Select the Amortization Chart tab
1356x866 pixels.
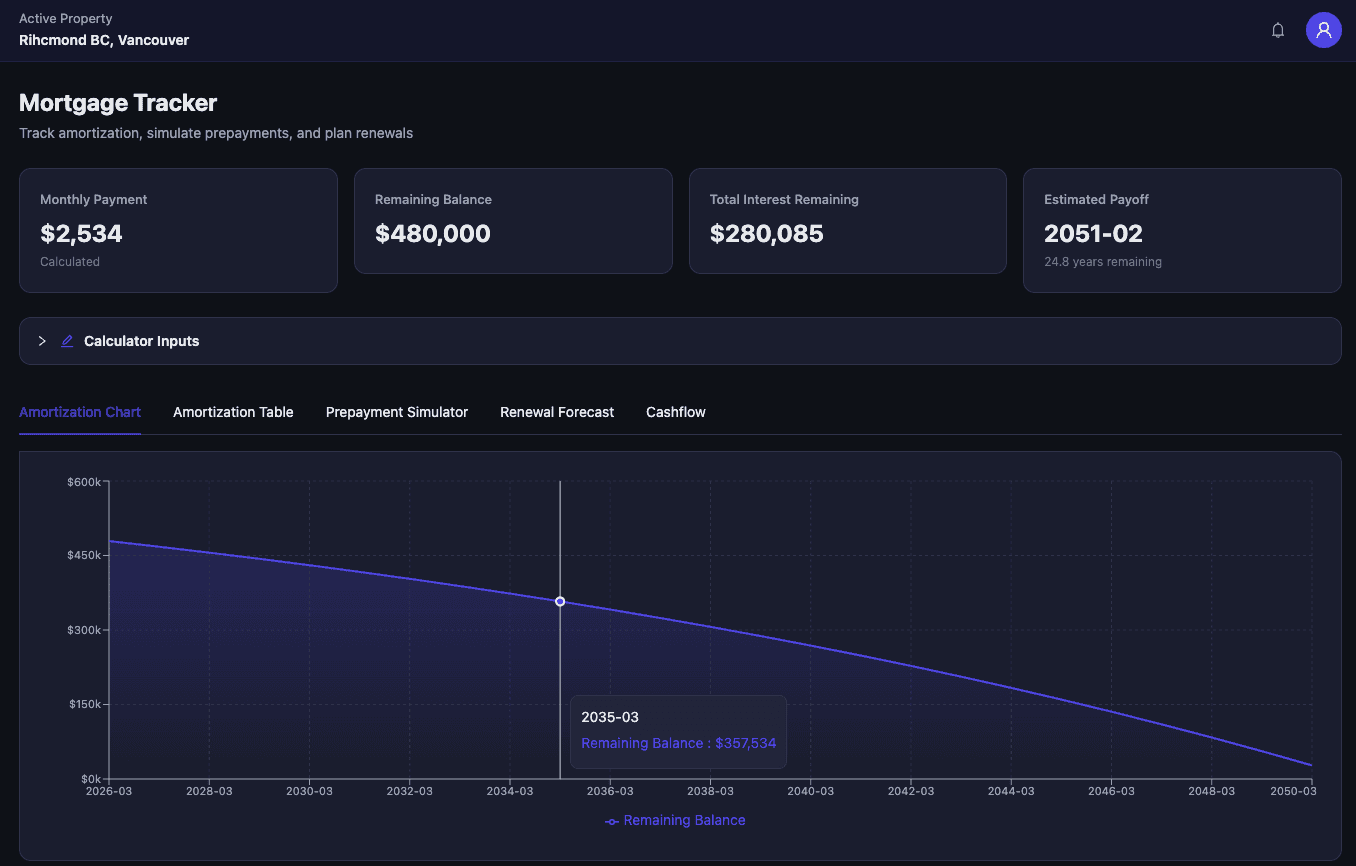pyautogui.click(x=80, y=412)
